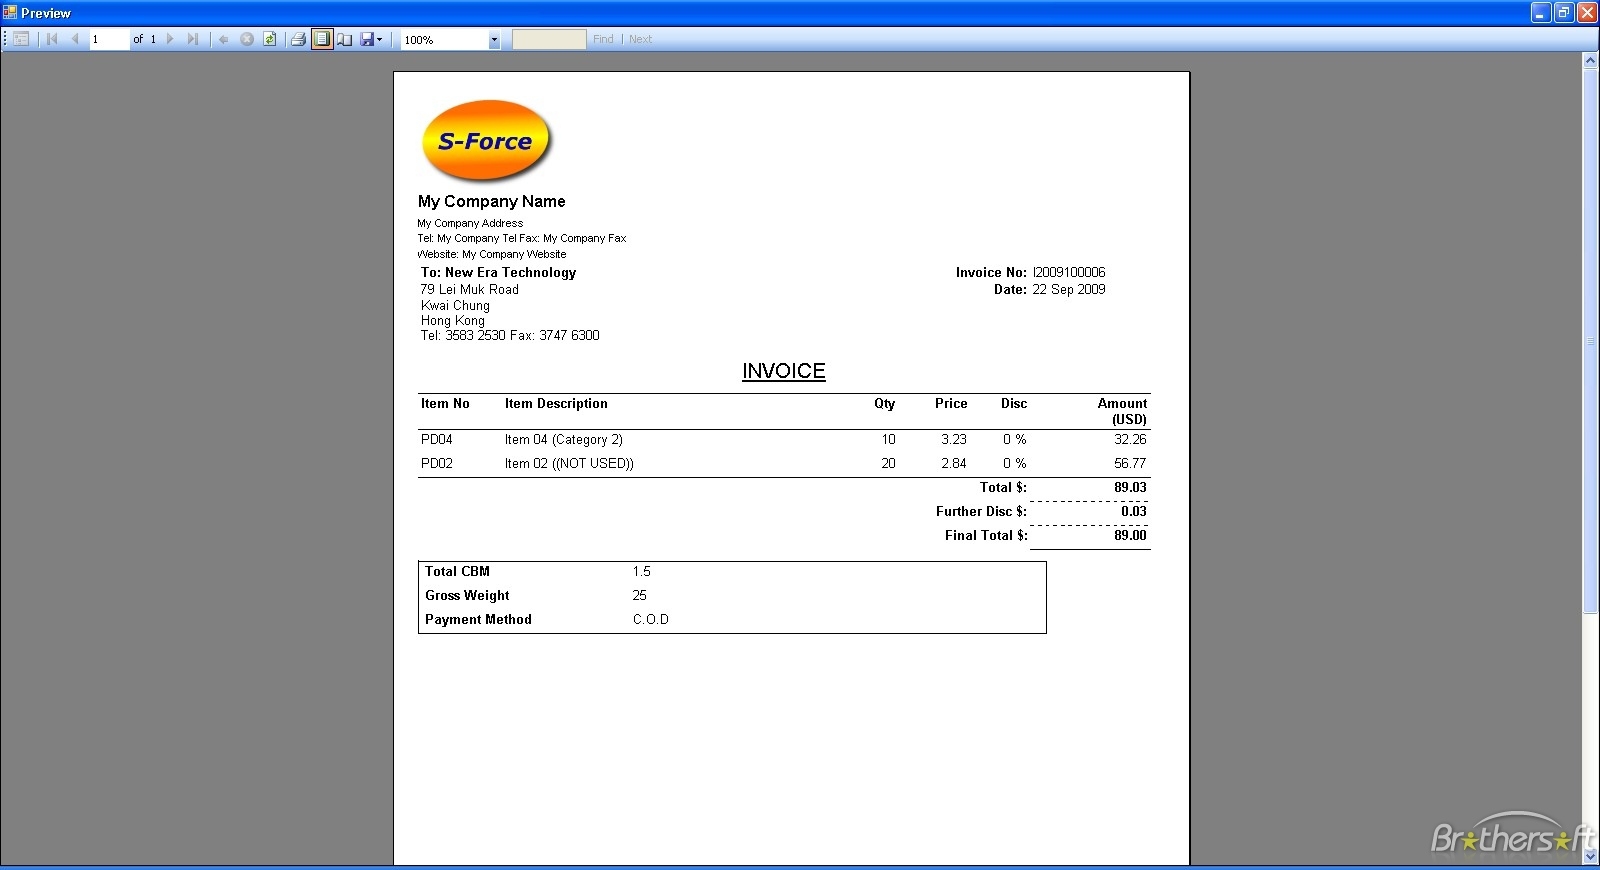The height and width of the screenshot is (870, 1600).
Task: Click the vertical scrollbar up arrow
Action: click(x=1590, y=61)
